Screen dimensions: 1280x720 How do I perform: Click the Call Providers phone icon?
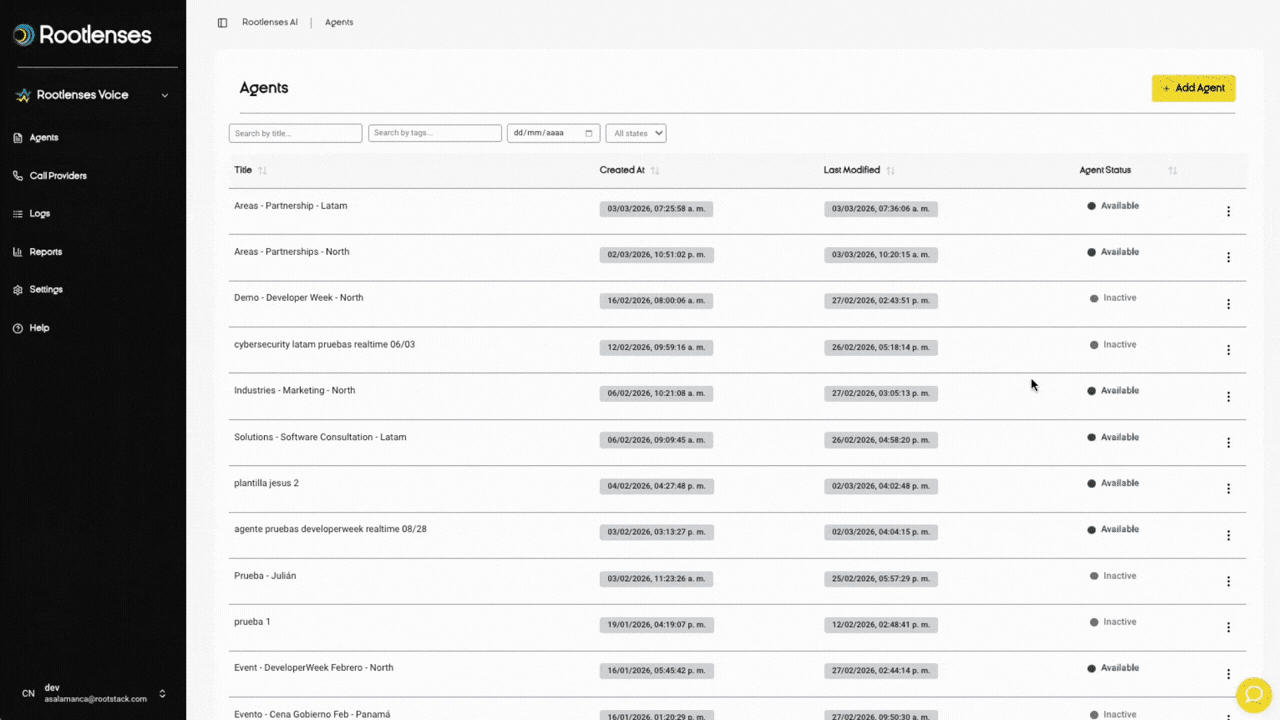coord(18,176)
